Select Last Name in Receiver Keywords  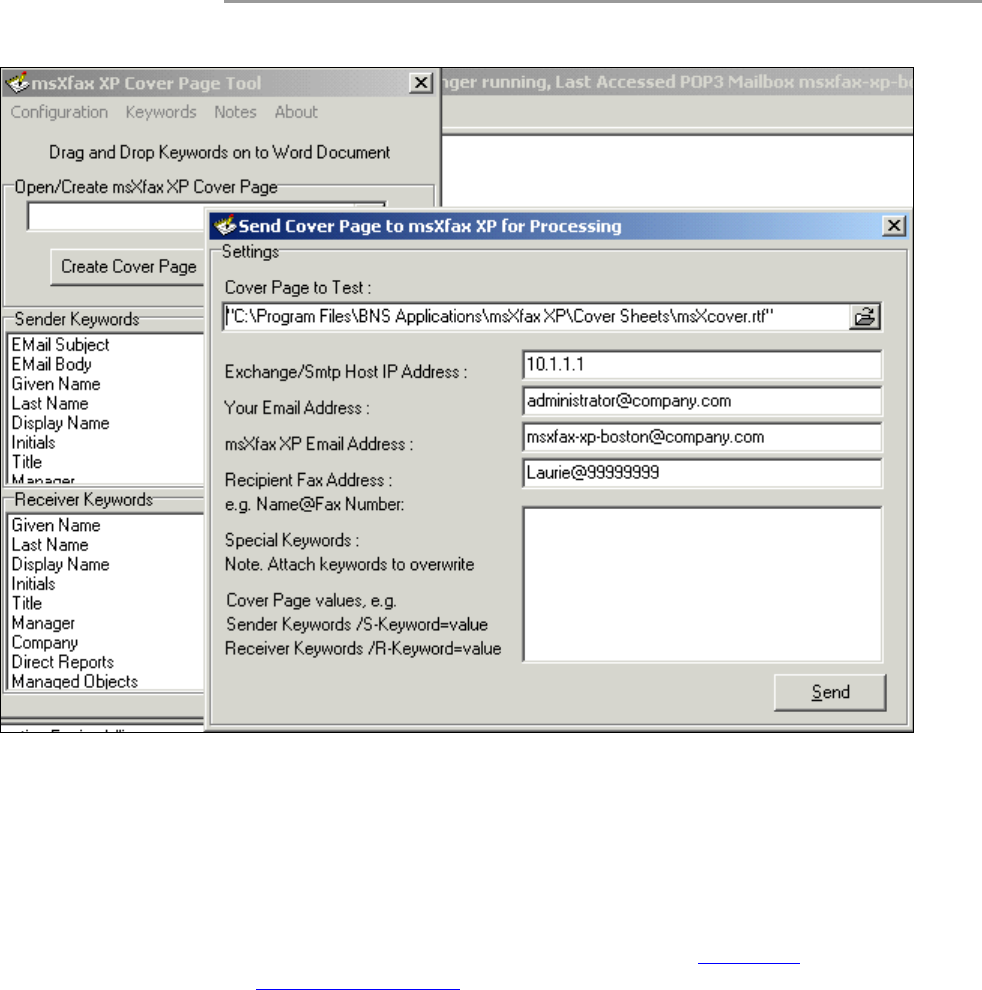pyautogui.click(x=50, y=545)
